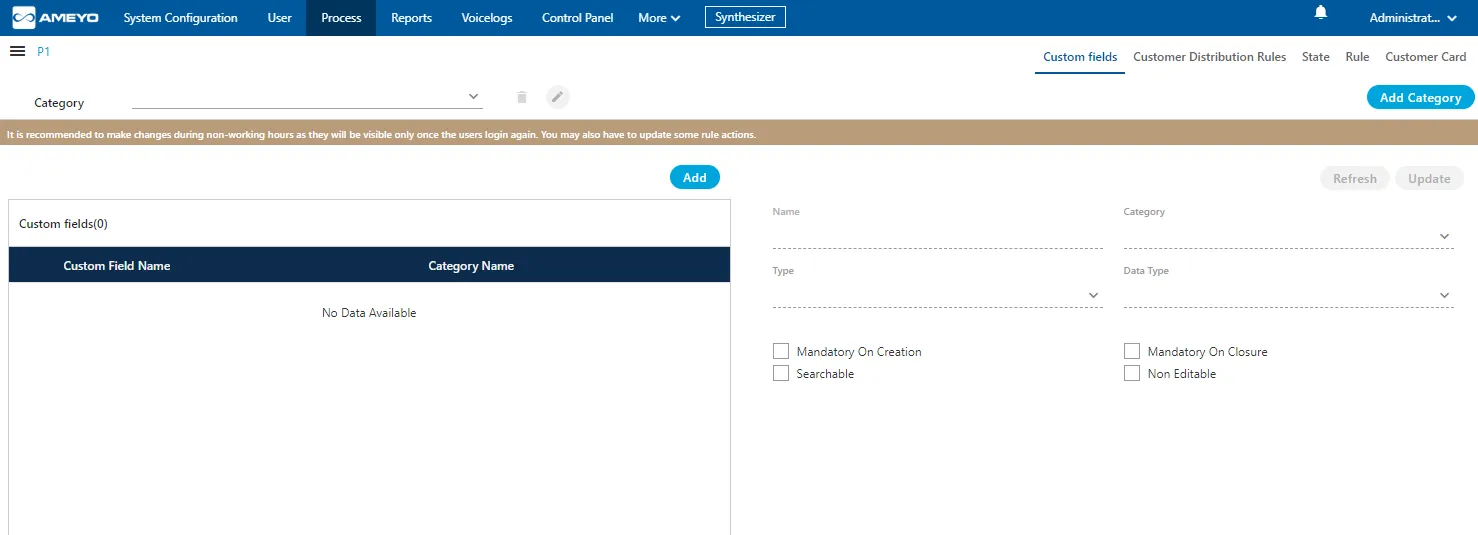The height and width of the screenshot is (535, 1478).
Task: Open the hamburger menu next to P1
Action: click(17, 51)
